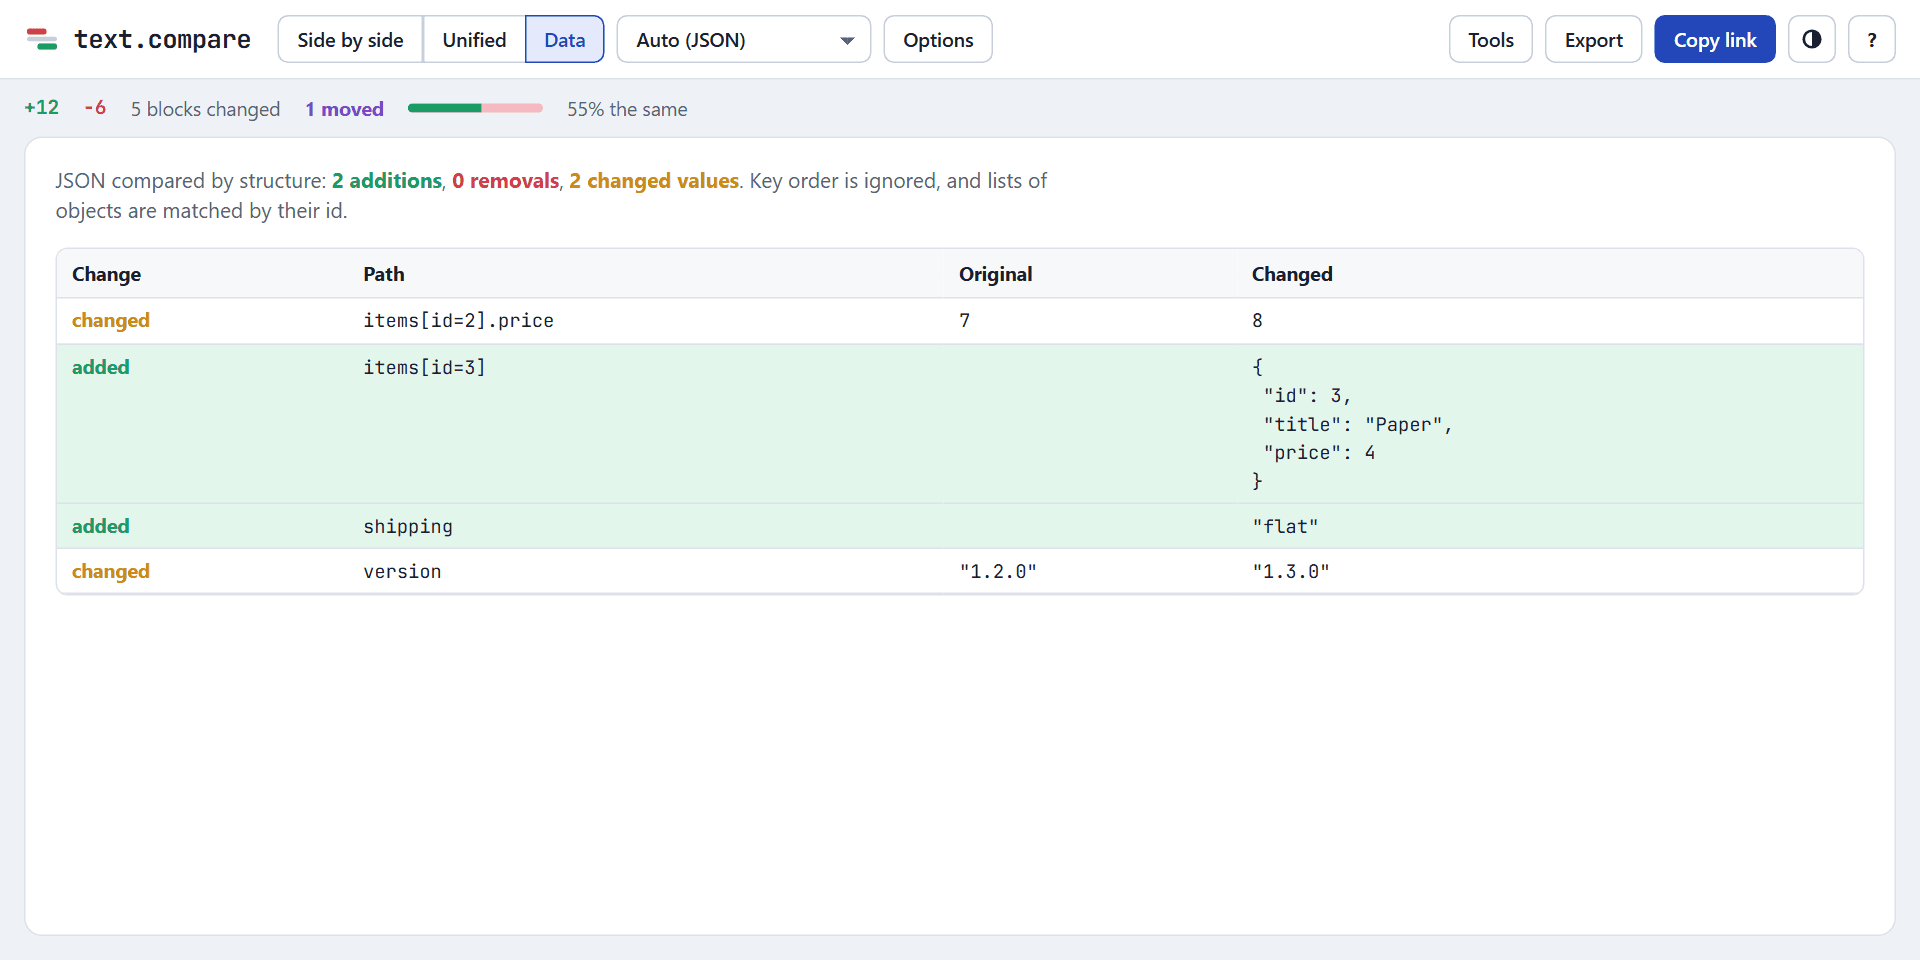The image size is (1920, 960).
Task: Select the items[id=2].price path cell
Action: [x=458, y=321]
